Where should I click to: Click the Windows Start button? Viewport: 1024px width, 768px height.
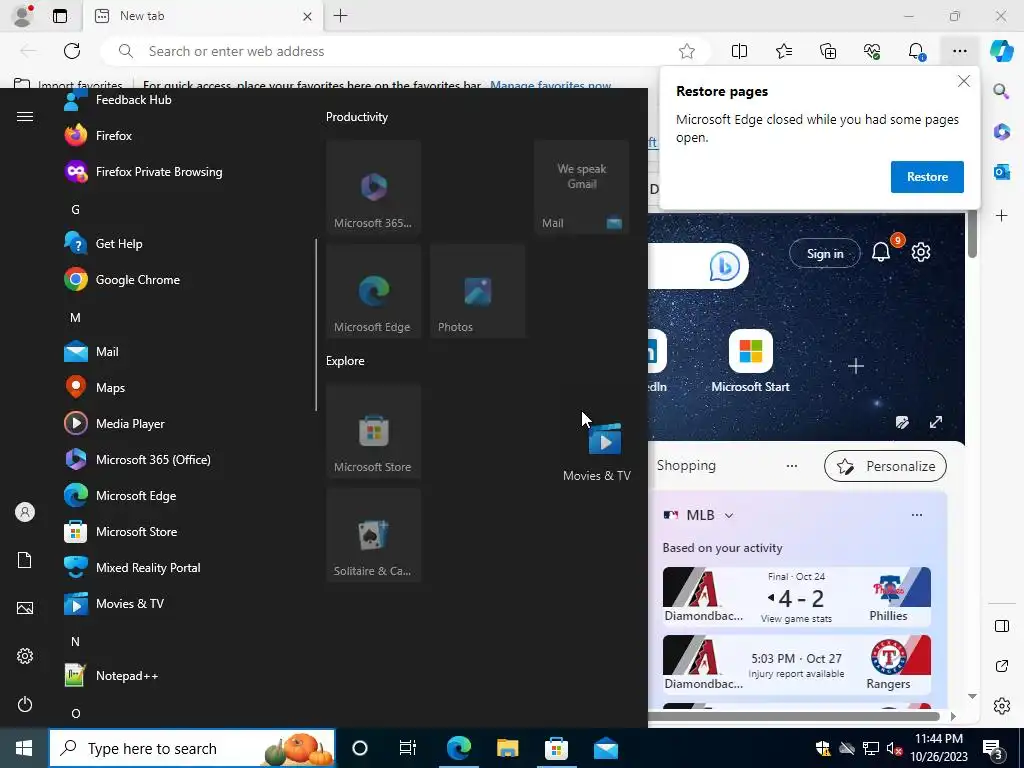[24, 748]
